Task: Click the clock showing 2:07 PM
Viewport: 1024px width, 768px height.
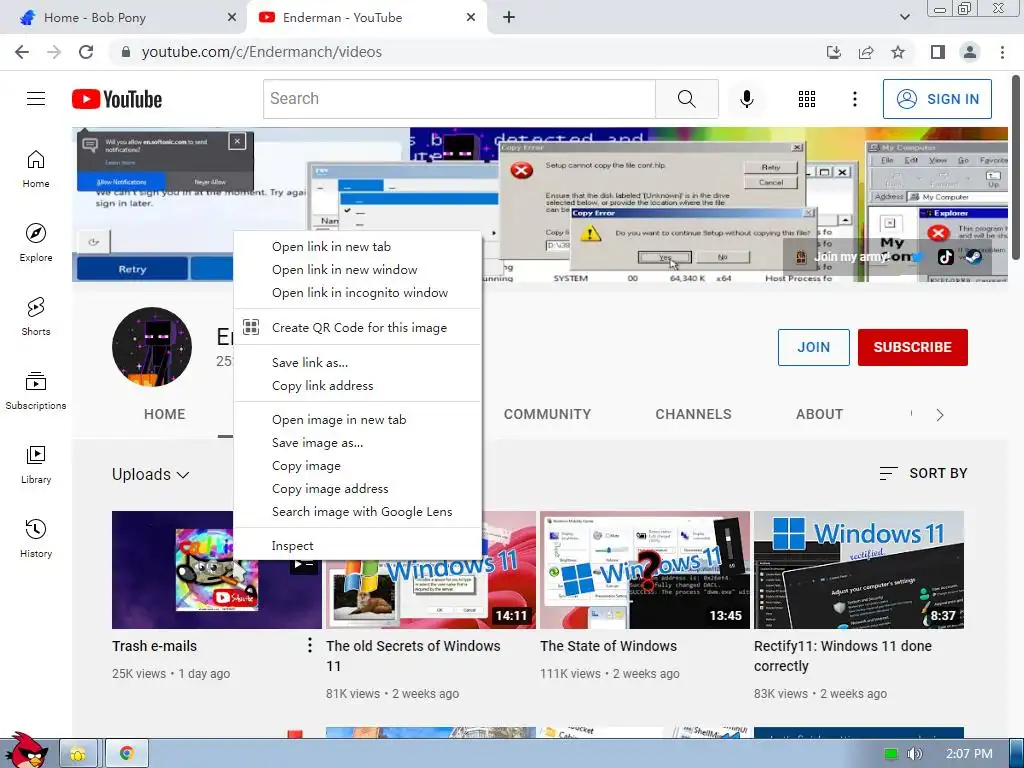Action: (969, 754)
